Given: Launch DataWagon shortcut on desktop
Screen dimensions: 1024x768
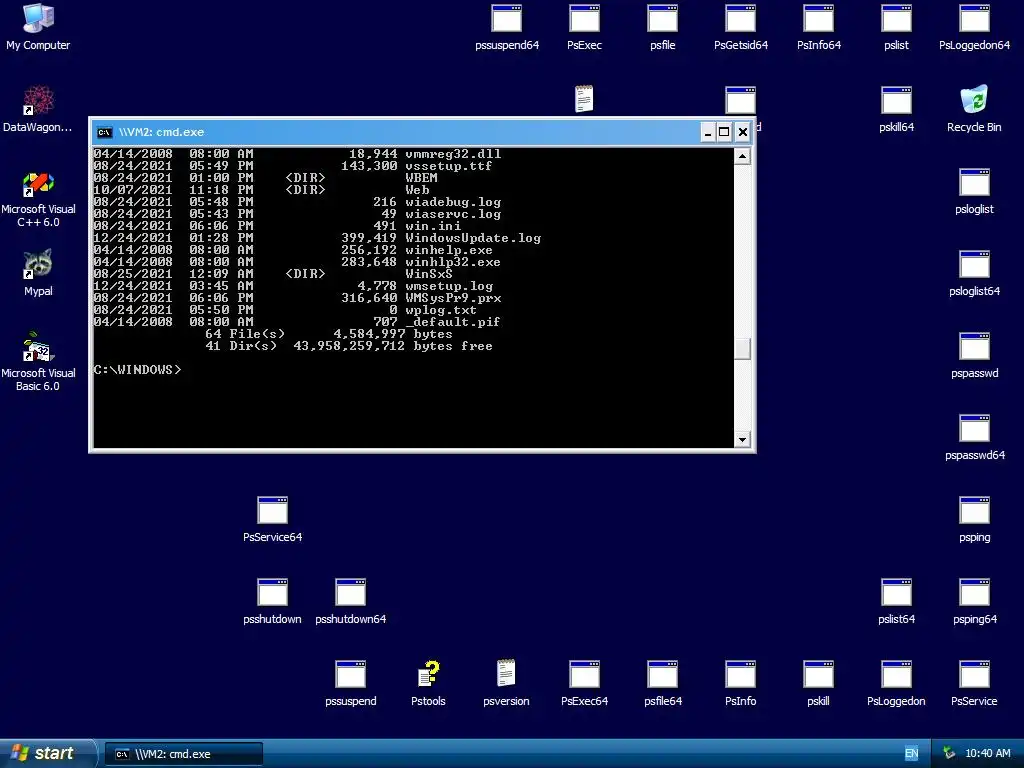Looking at the screenshot, I should tap(38, 109).
